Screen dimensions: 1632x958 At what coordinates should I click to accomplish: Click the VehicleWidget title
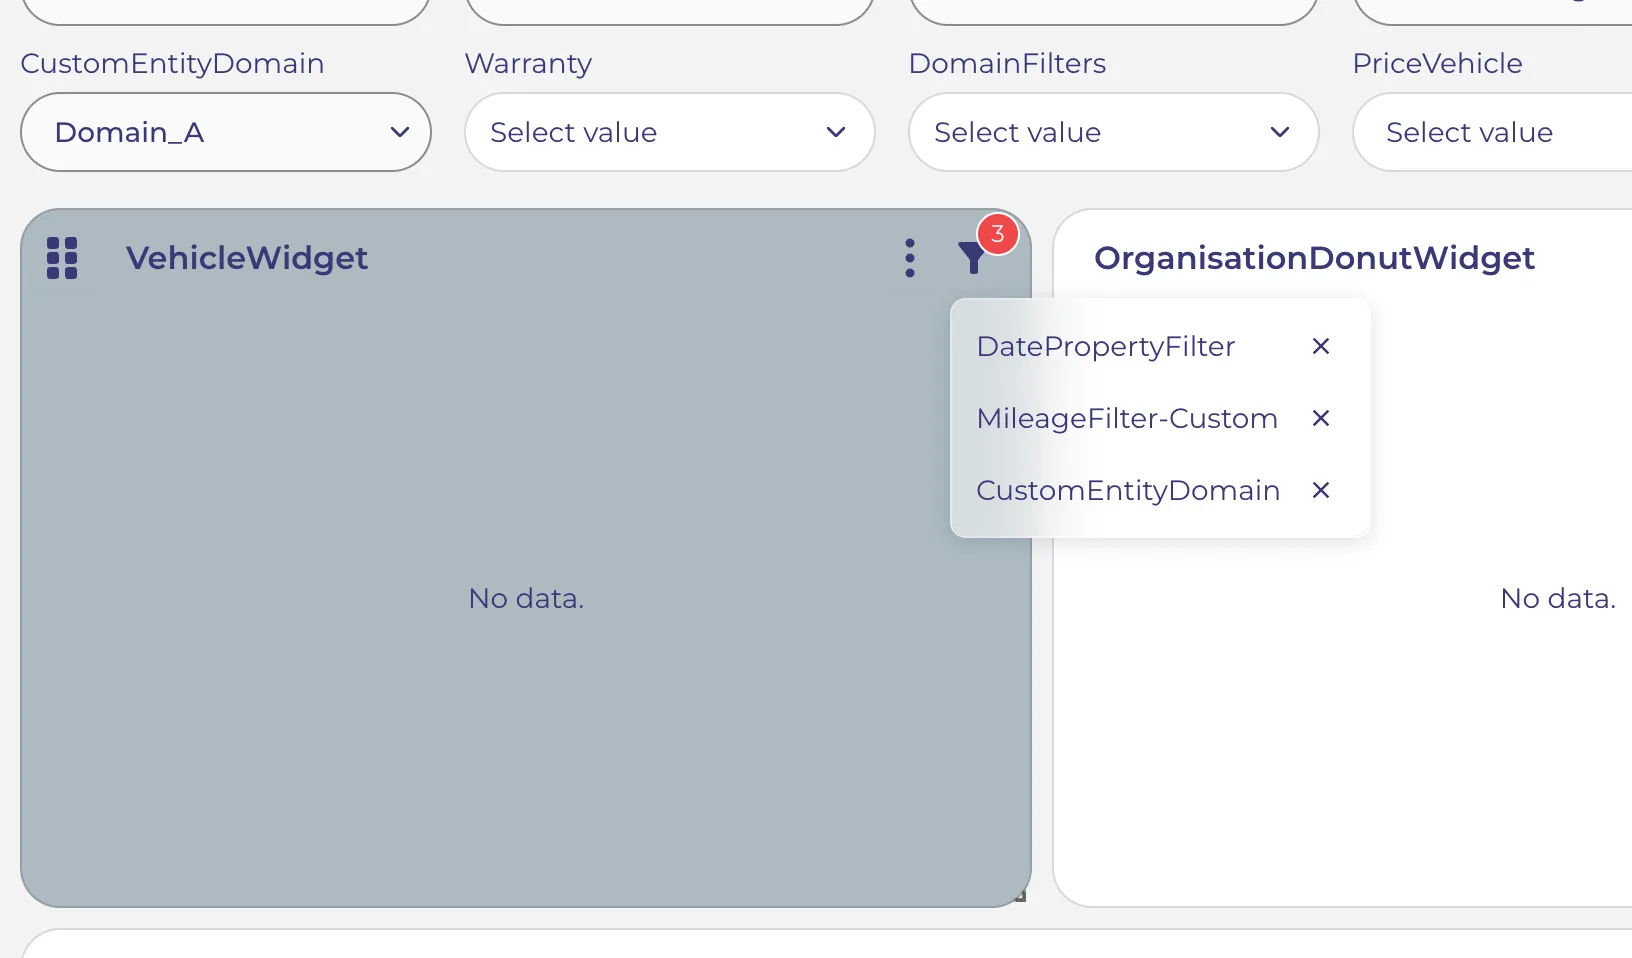tap(247, 258)
